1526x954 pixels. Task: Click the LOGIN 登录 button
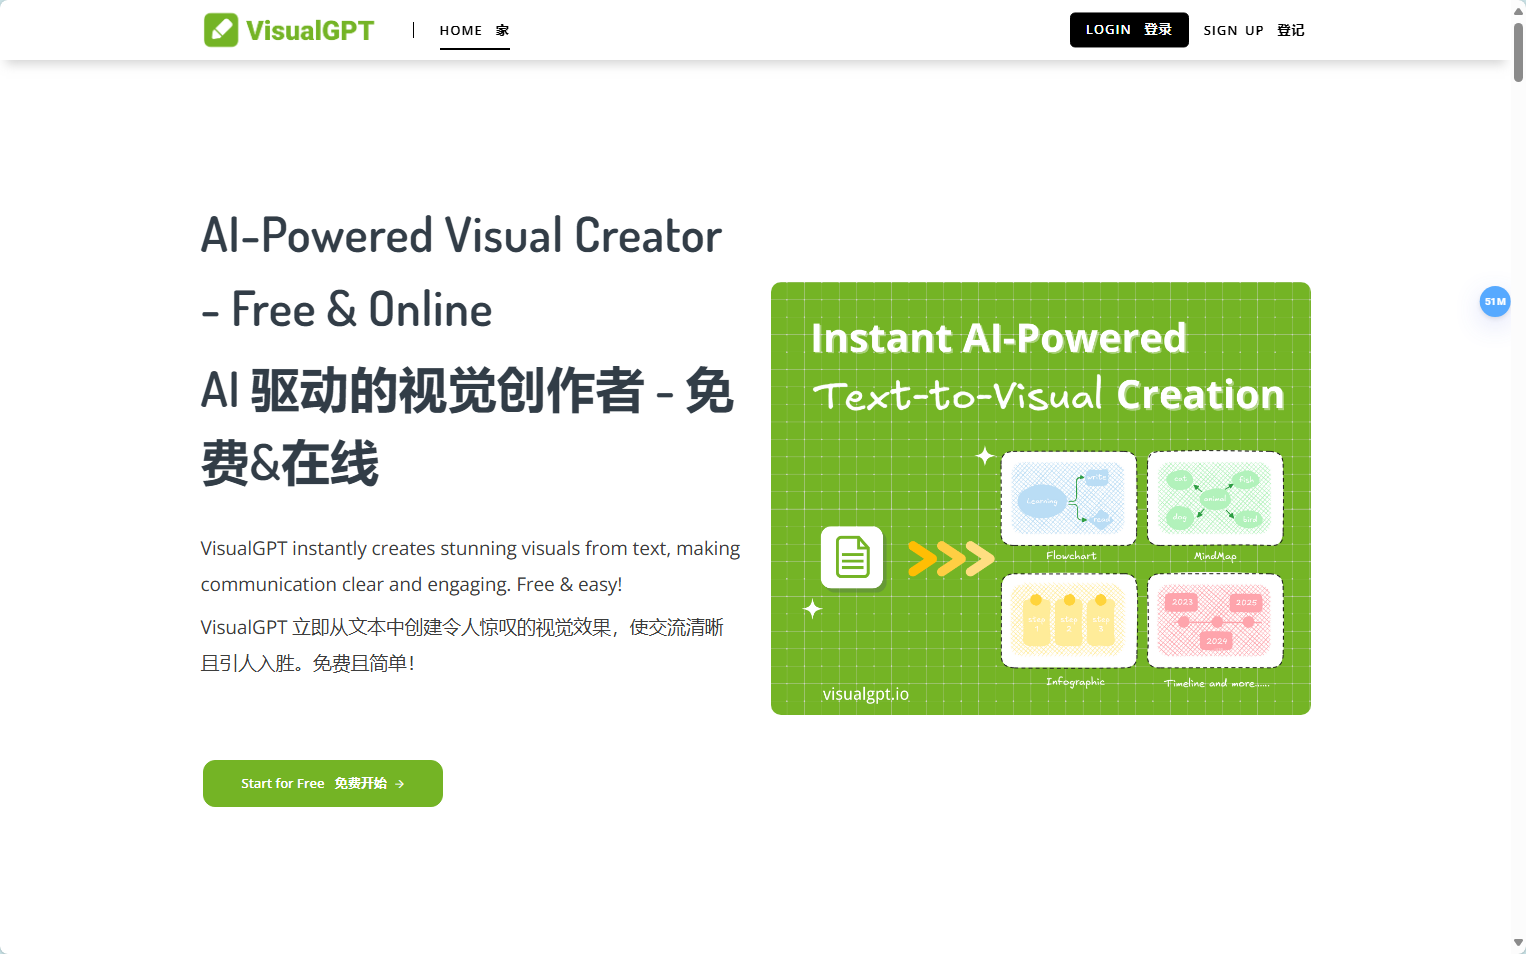click(1129, 30)
